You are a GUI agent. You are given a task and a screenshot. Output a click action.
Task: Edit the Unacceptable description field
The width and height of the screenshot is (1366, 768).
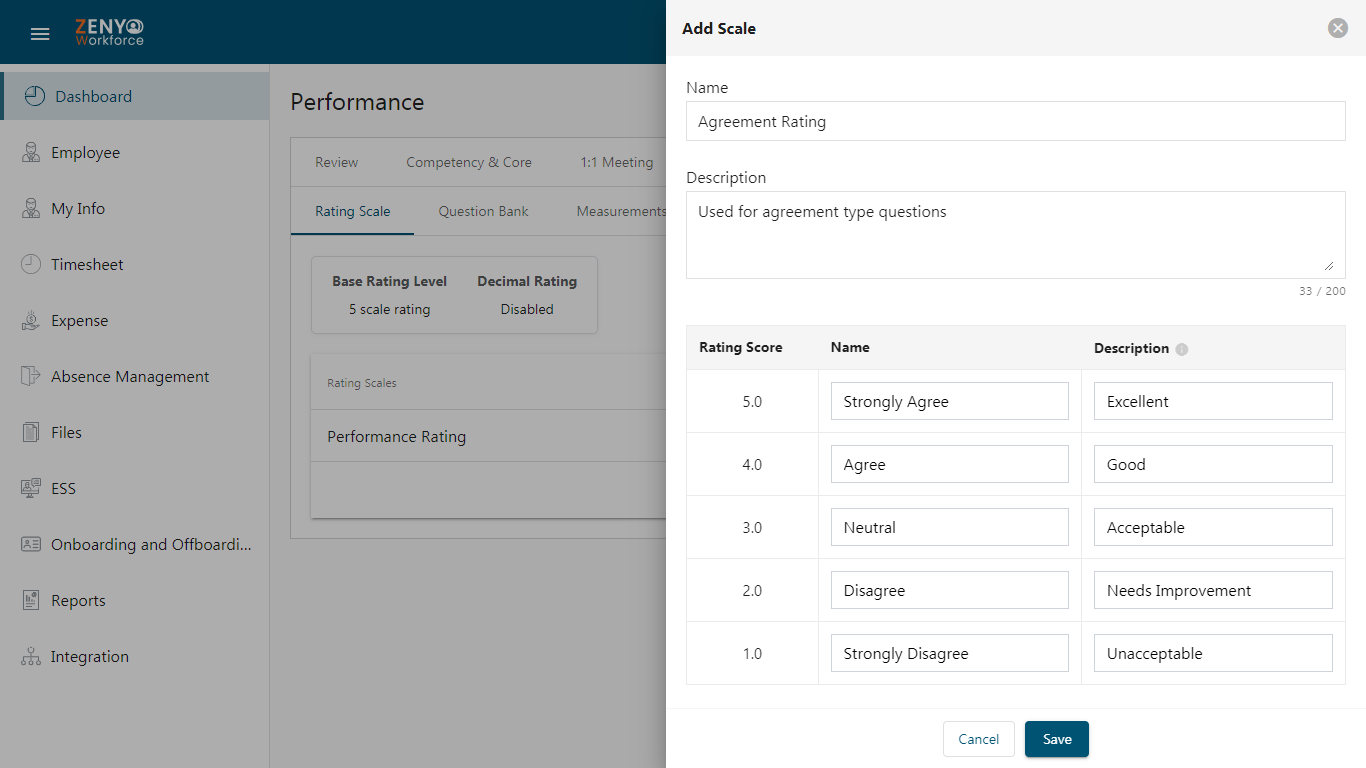tap(1213, 653)
